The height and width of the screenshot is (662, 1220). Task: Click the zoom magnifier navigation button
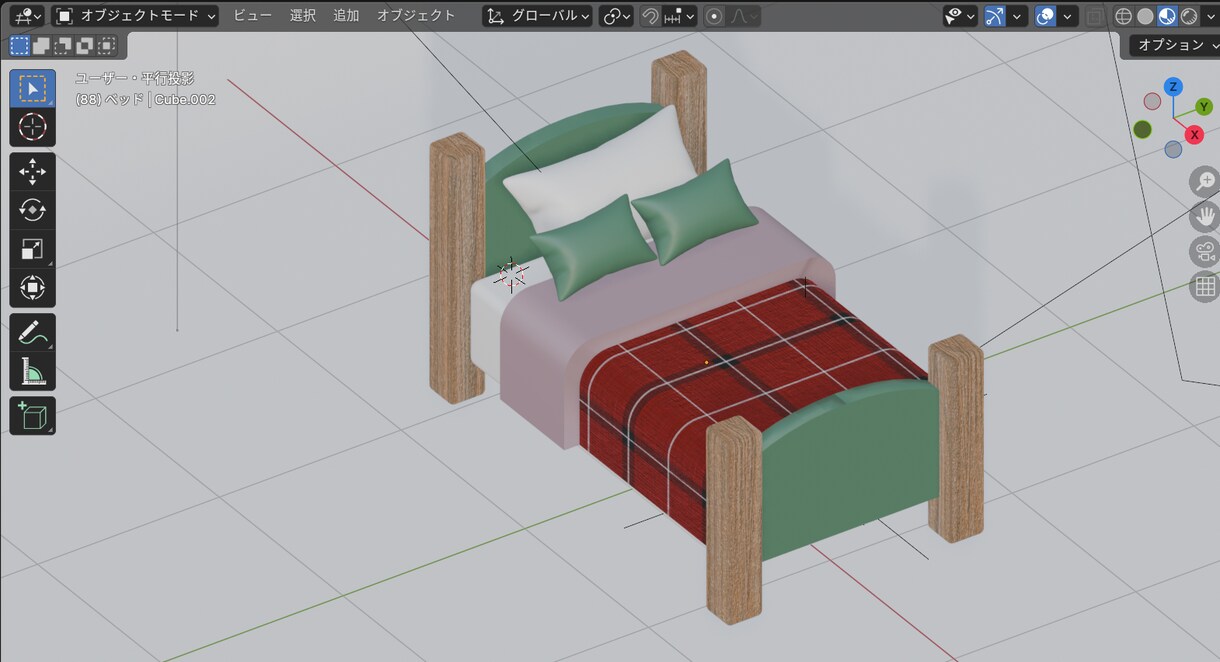point(1205,182)
